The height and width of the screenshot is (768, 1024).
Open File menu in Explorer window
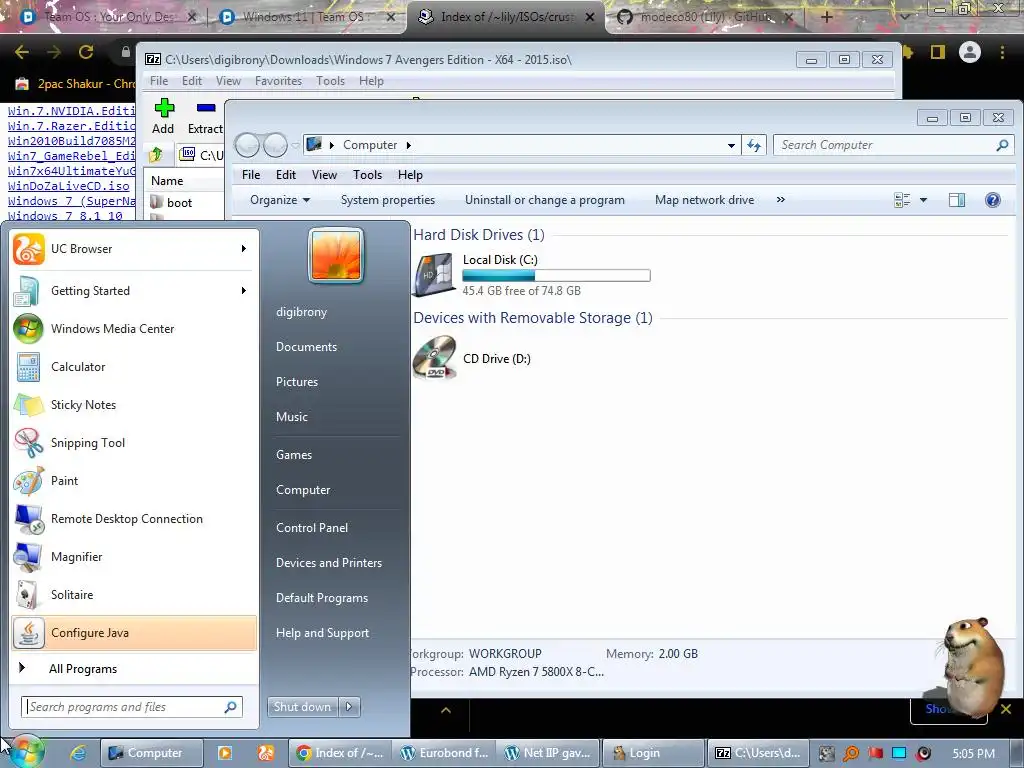tap(251, 174)
